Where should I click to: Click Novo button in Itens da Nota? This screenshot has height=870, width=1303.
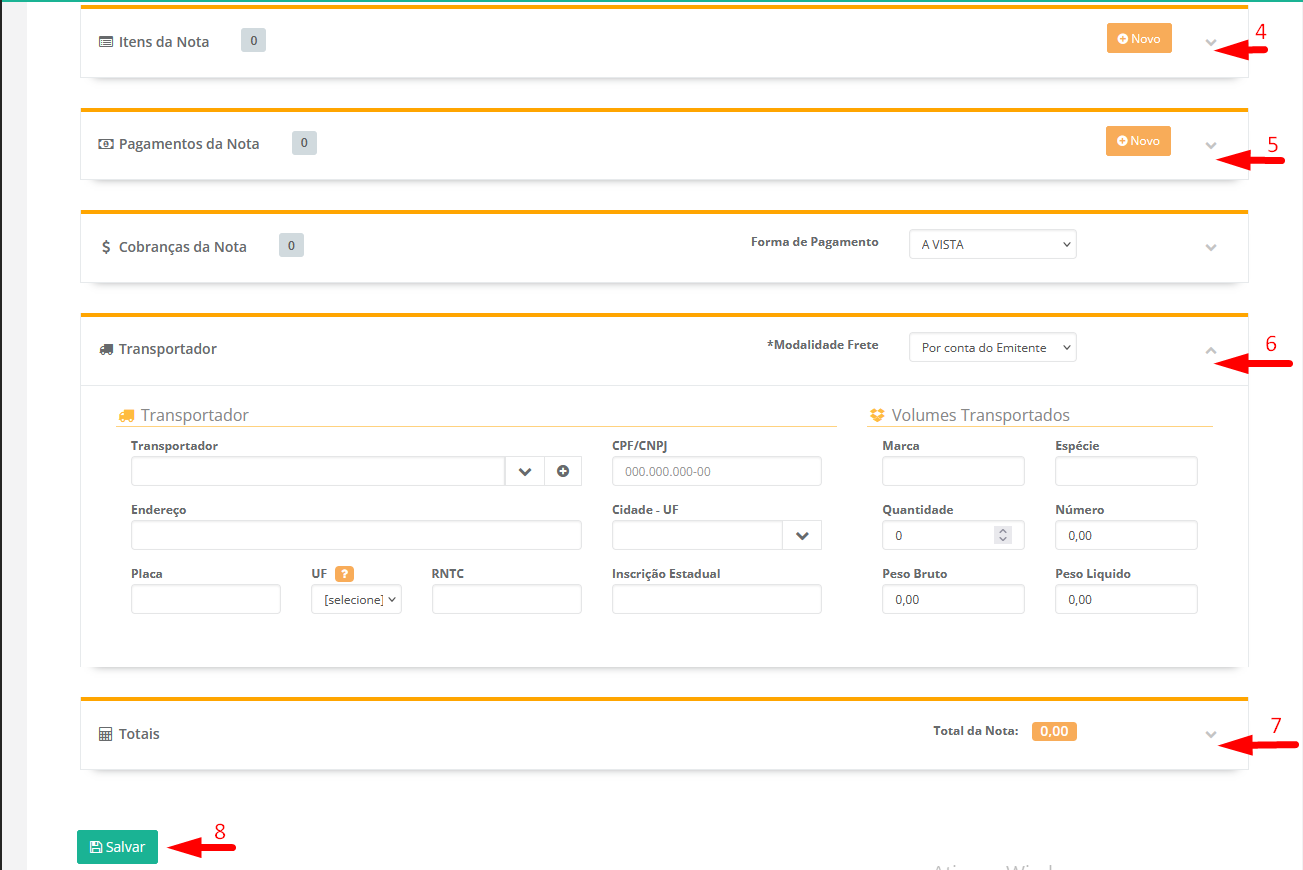(x=1139, y=38)
